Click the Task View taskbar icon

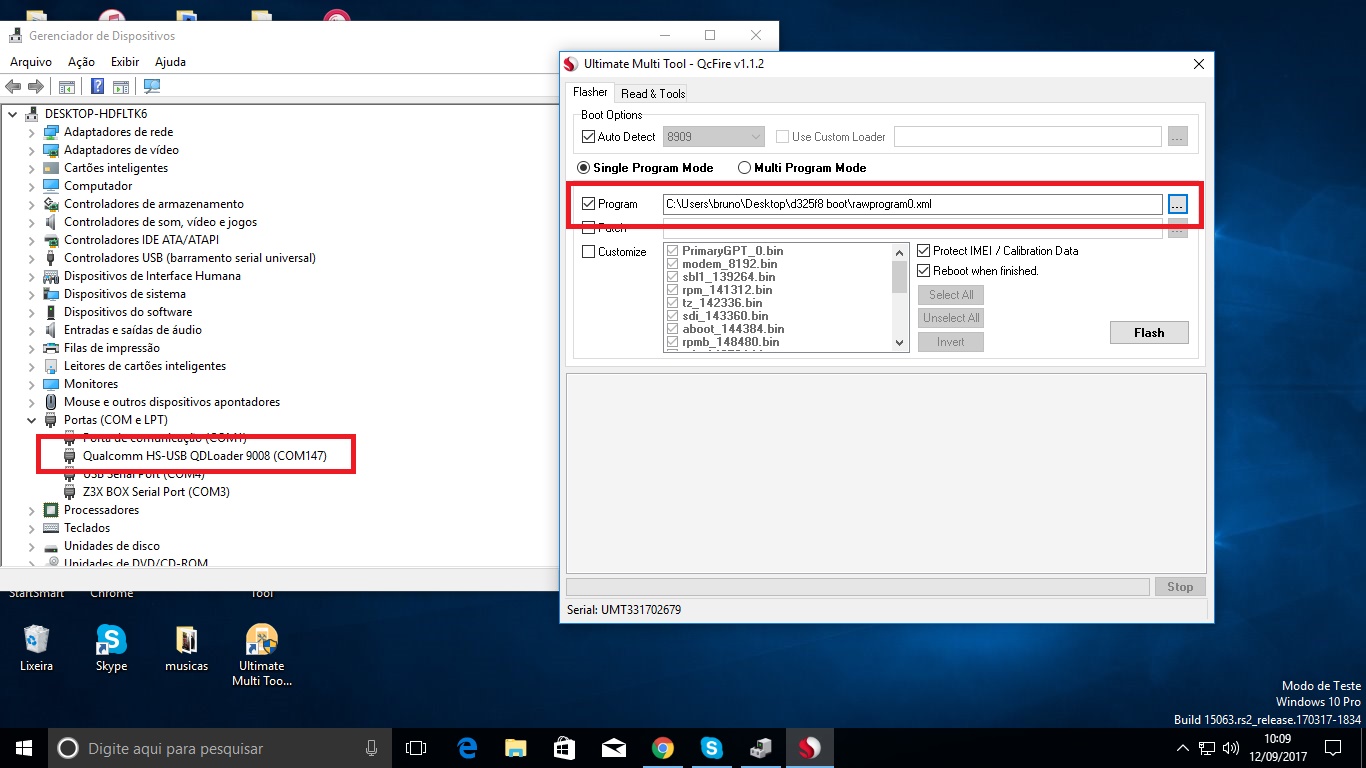pyautogui.click(x=416, y=747)
